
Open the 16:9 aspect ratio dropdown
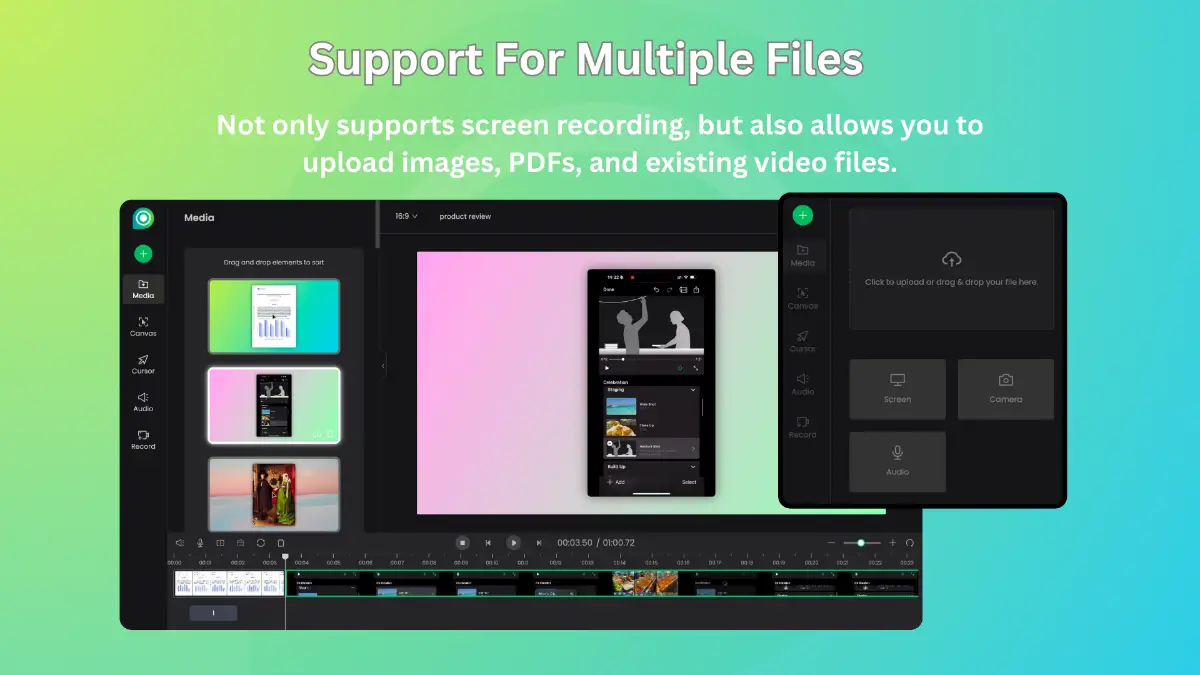pos(406,216)
